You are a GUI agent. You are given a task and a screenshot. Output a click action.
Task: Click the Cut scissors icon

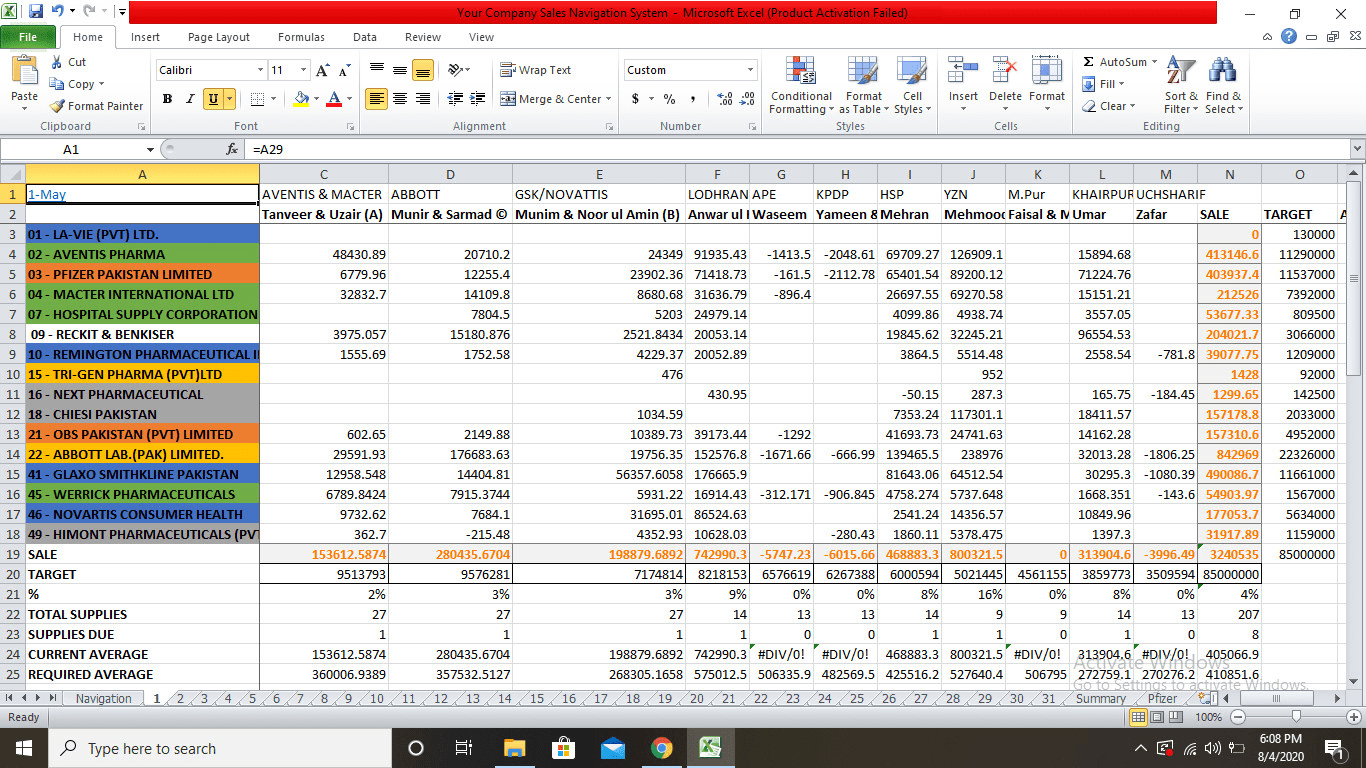57,62
